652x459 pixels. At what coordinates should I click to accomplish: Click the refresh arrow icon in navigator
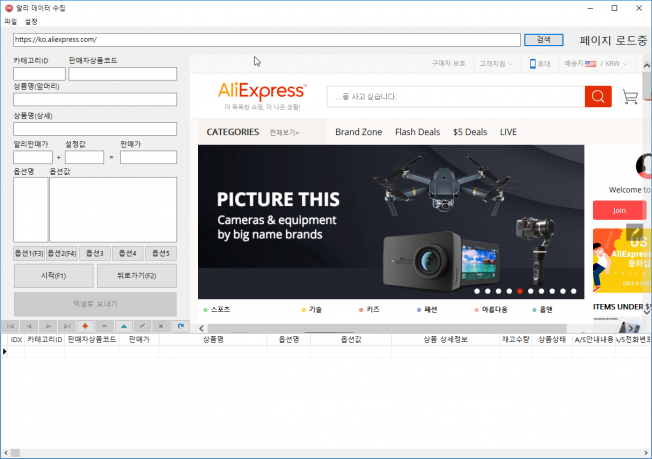pos(180,326)
